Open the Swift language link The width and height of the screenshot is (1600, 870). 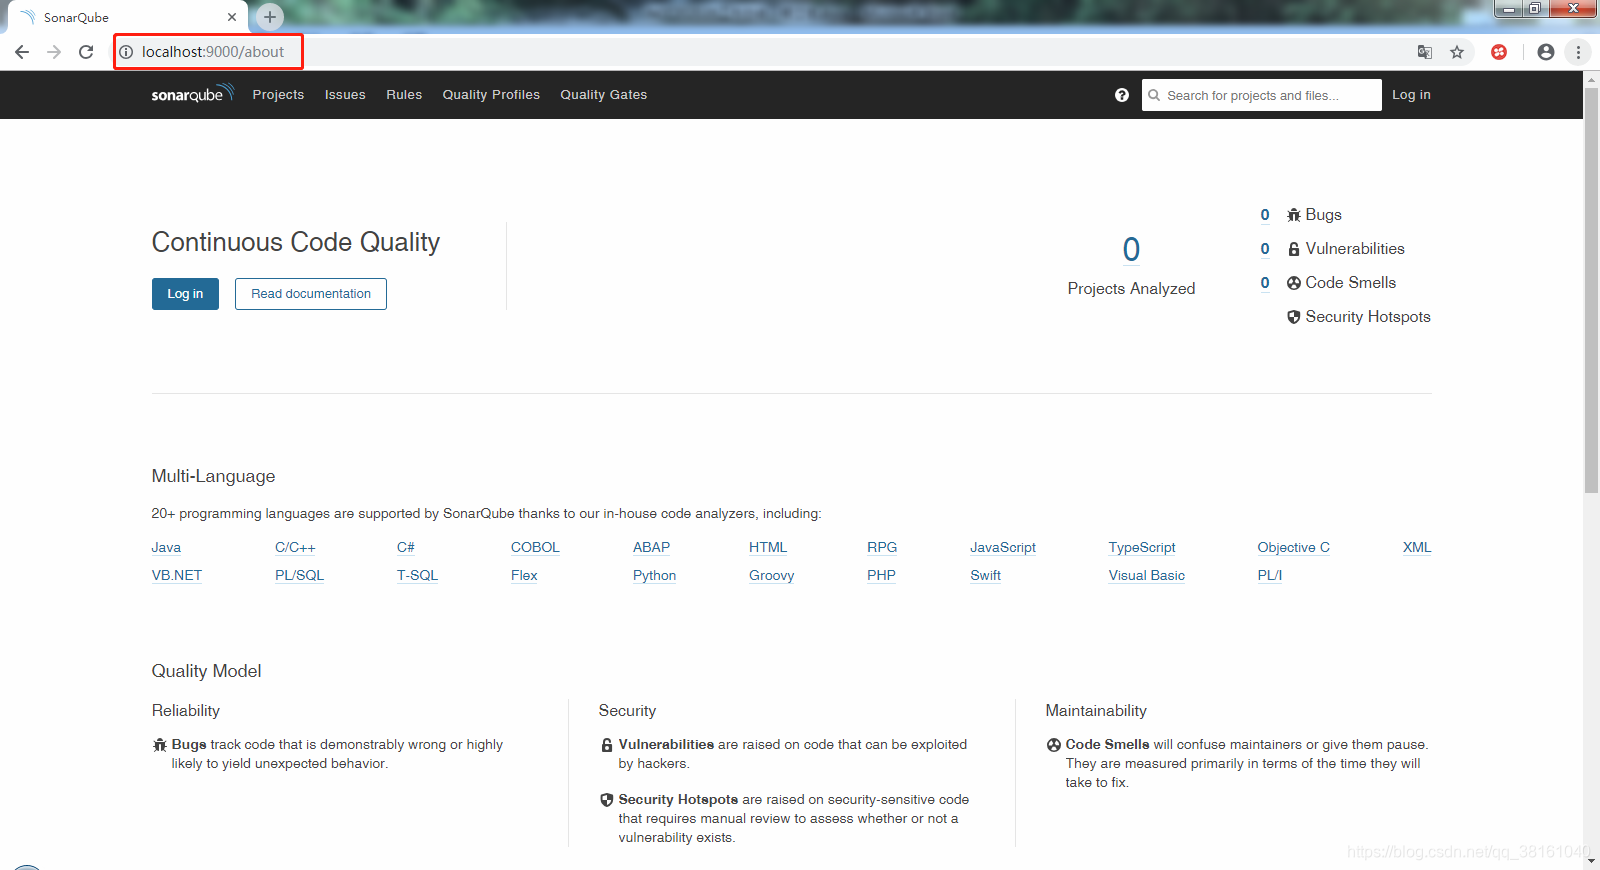click(985, 576)
